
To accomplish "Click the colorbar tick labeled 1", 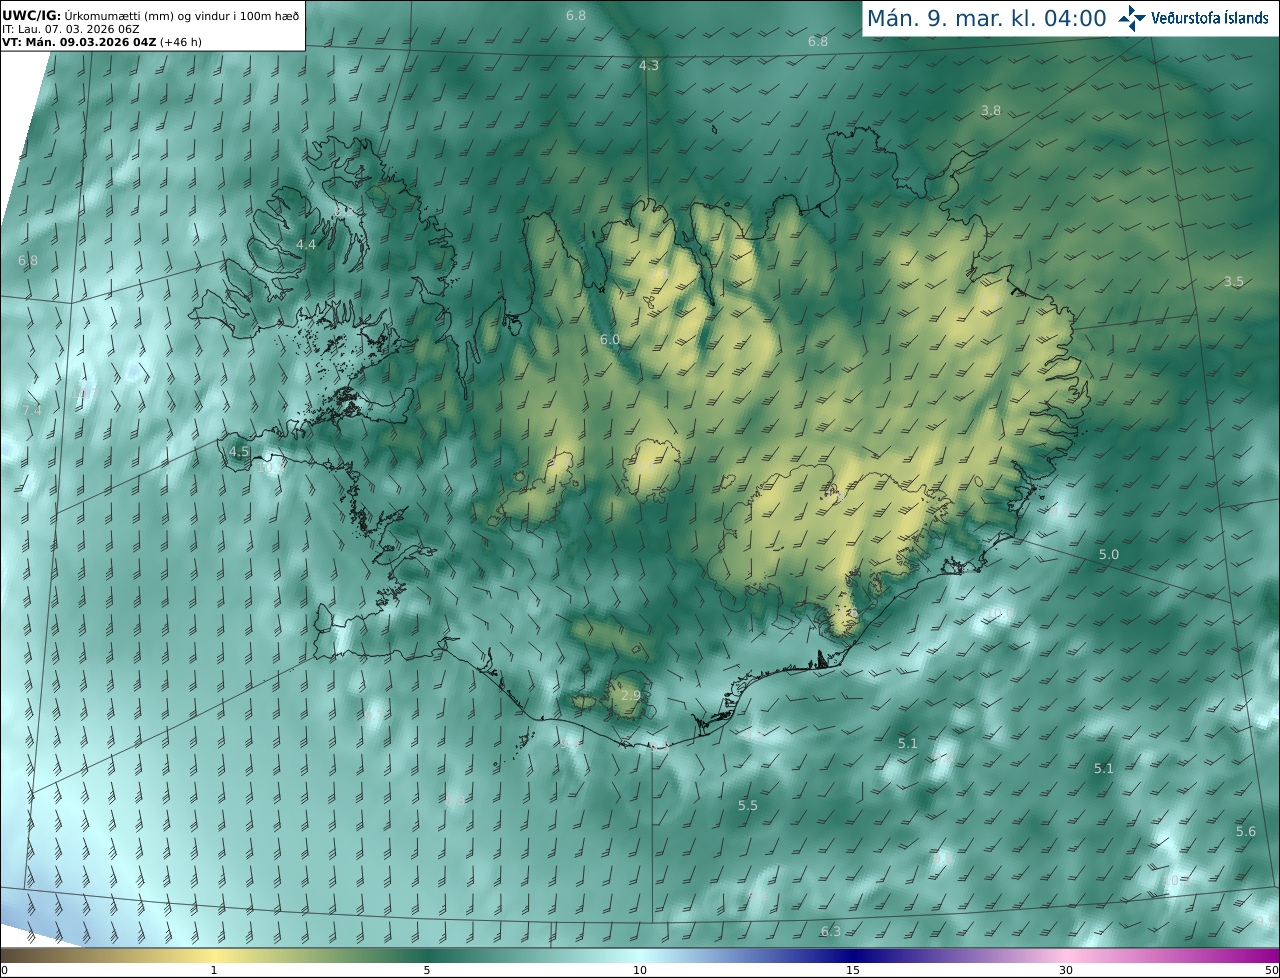I will (x=214, y=971).
